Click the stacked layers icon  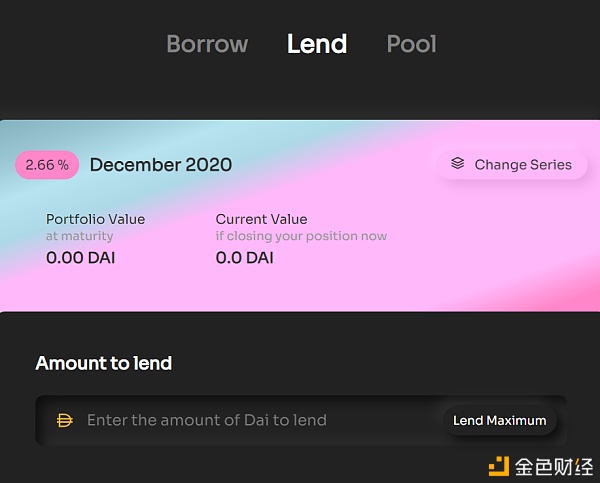(457, 163)
